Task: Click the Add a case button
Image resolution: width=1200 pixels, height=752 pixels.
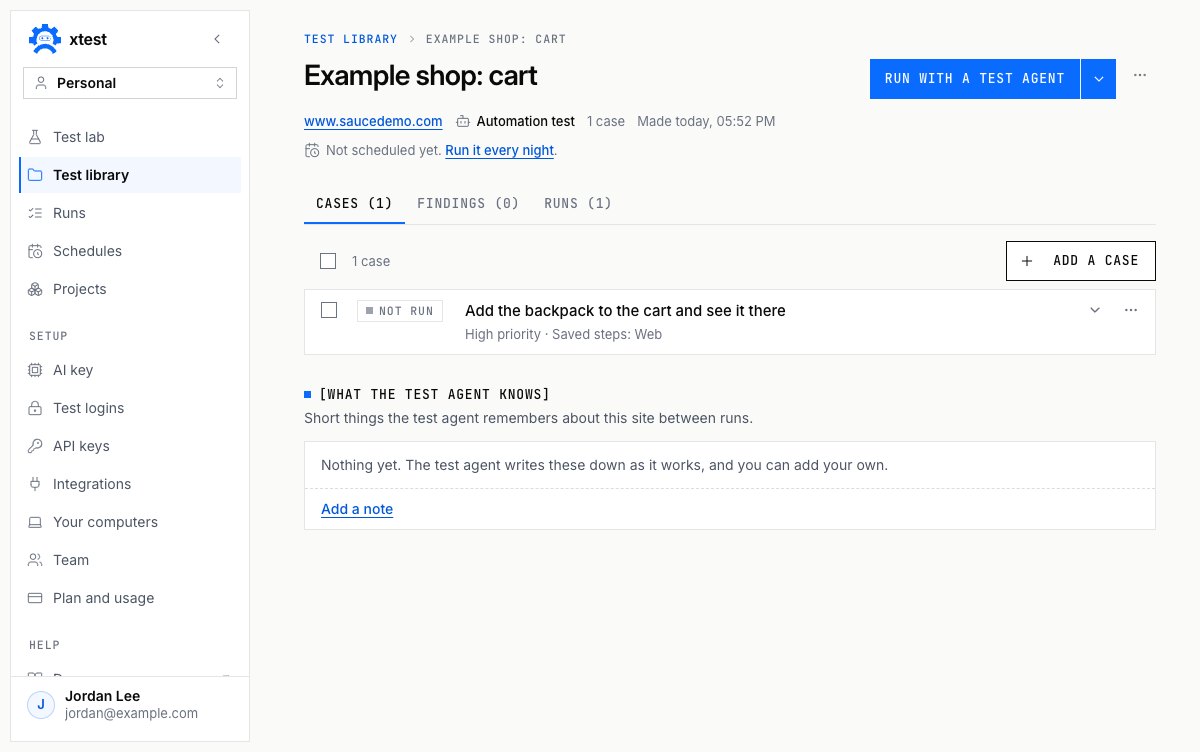Action: [x=1080, y=260]
